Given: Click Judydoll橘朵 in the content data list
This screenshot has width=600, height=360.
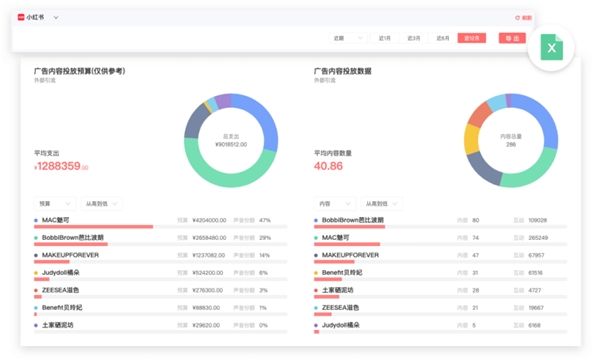Looking at the screenshot, I should [341, 325].
